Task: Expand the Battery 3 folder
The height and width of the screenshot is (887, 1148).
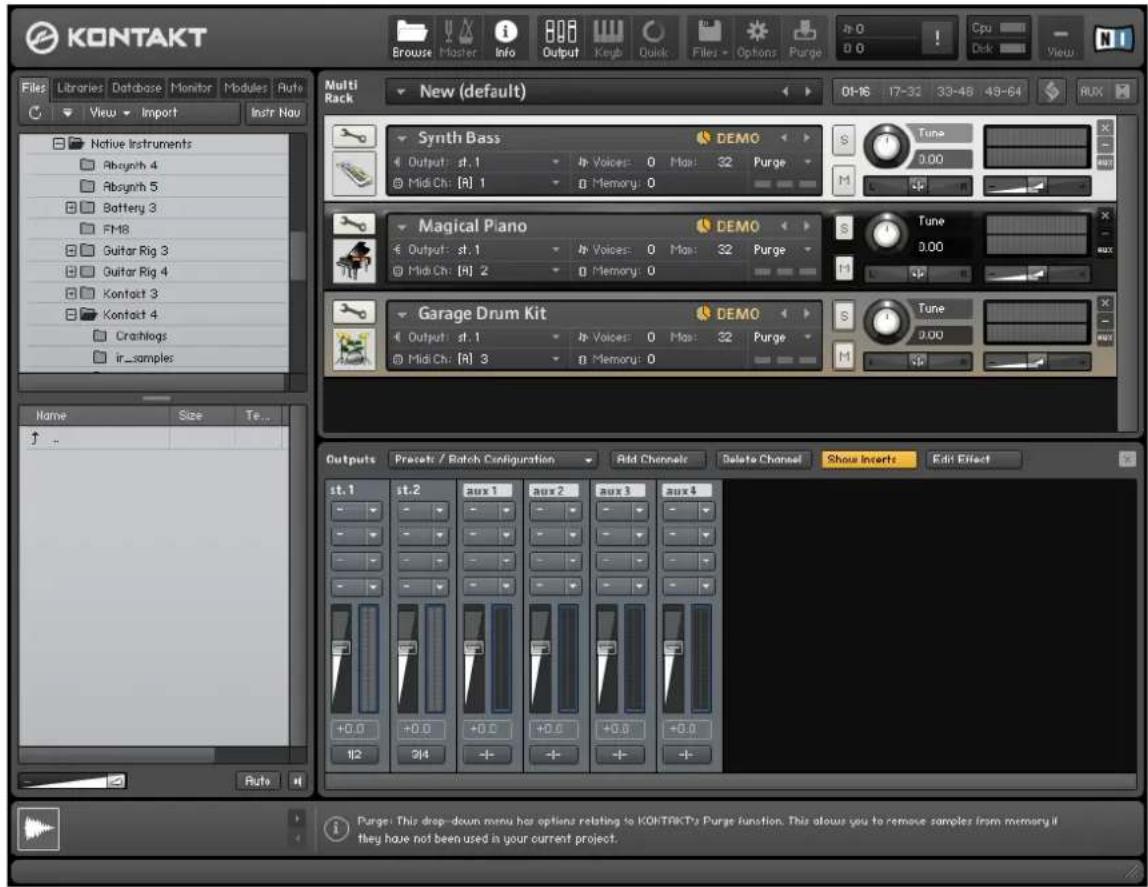Action: (71, 208)
